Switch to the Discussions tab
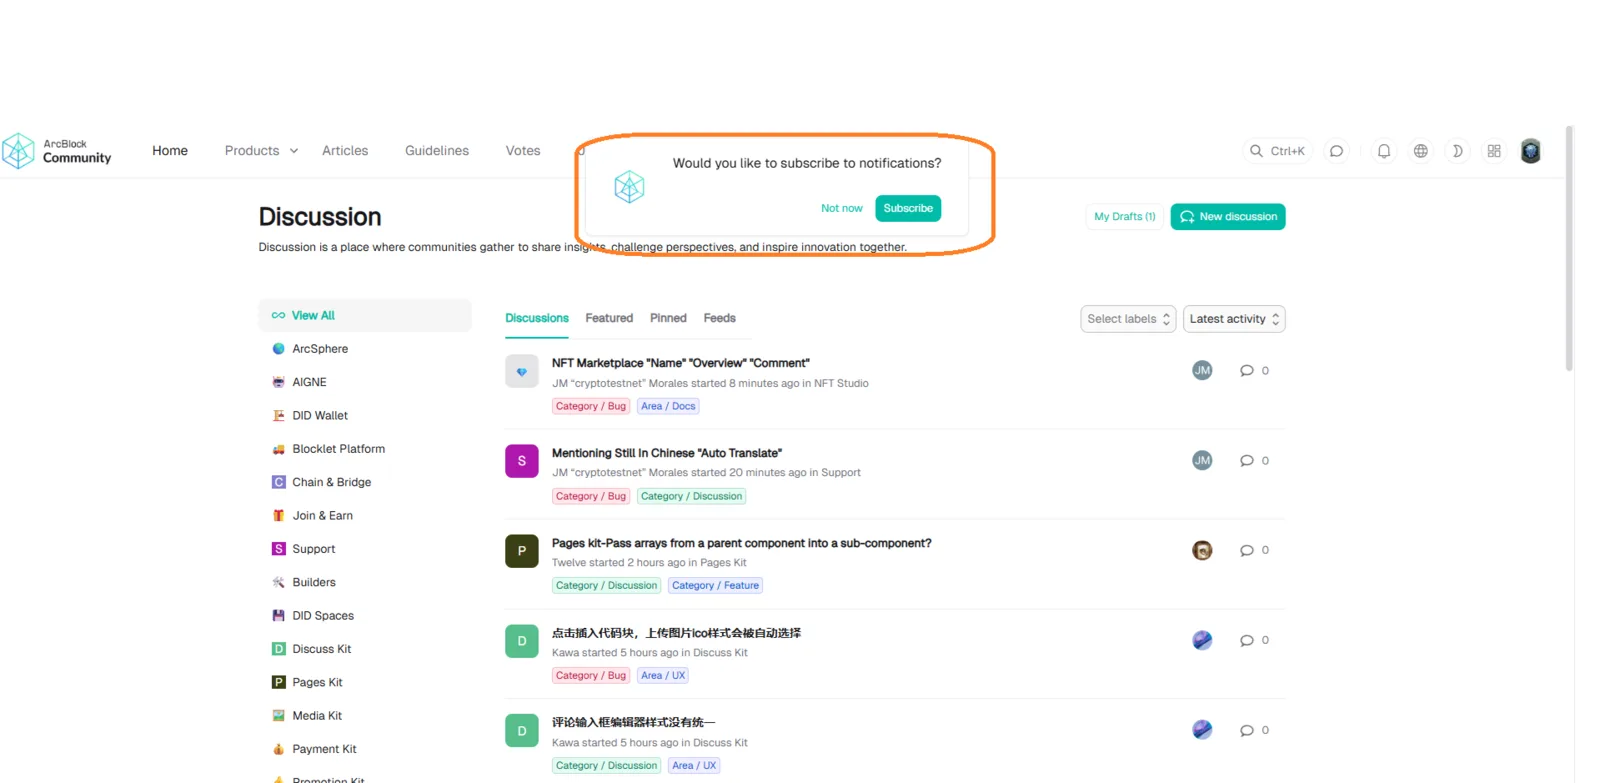This screenshot has height=783, width=1600. coord(537,318)
